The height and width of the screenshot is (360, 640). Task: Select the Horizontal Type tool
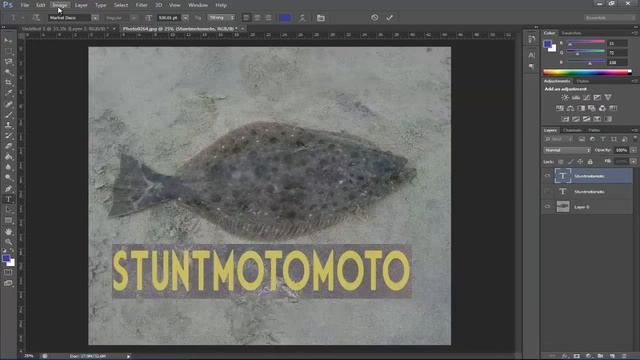click(x=8, y=199)
